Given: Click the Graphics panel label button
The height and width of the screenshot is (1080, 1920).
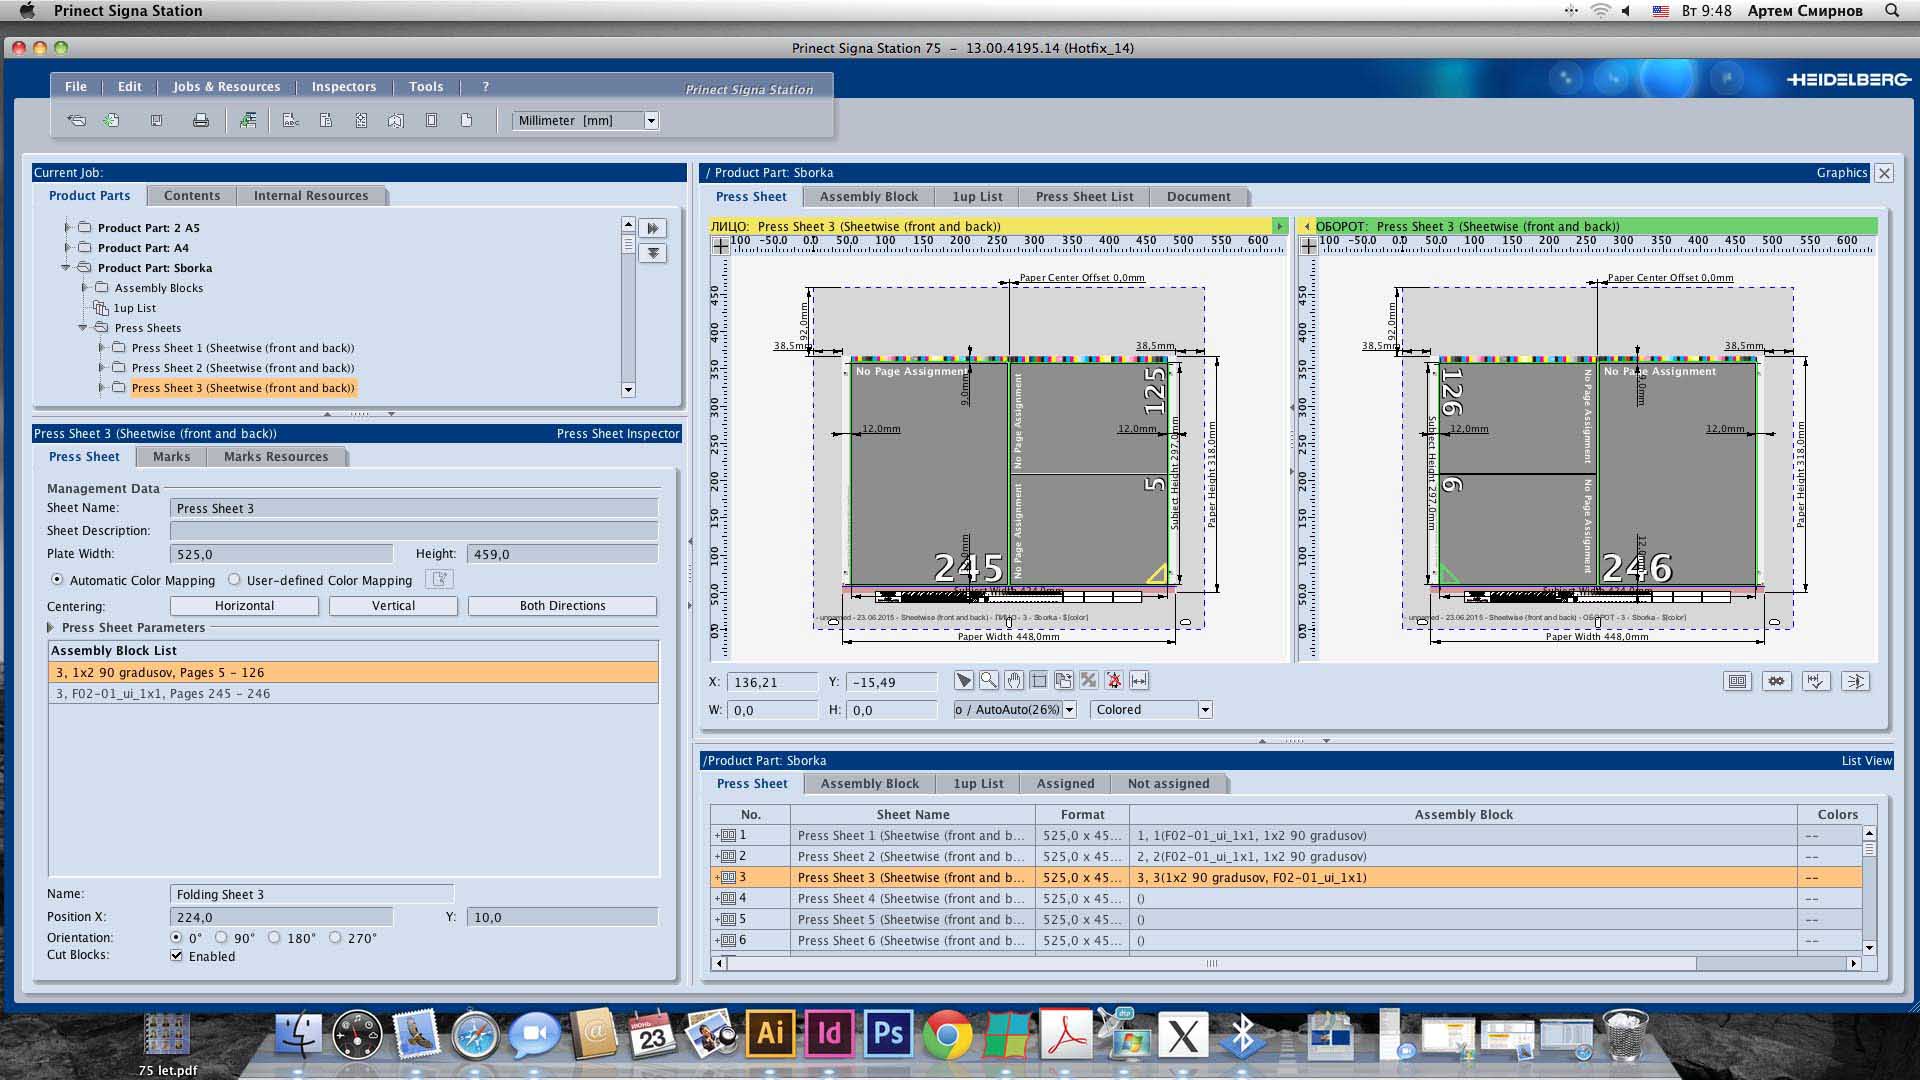Looking at the screenshot, I should (x=1841, y=172).
